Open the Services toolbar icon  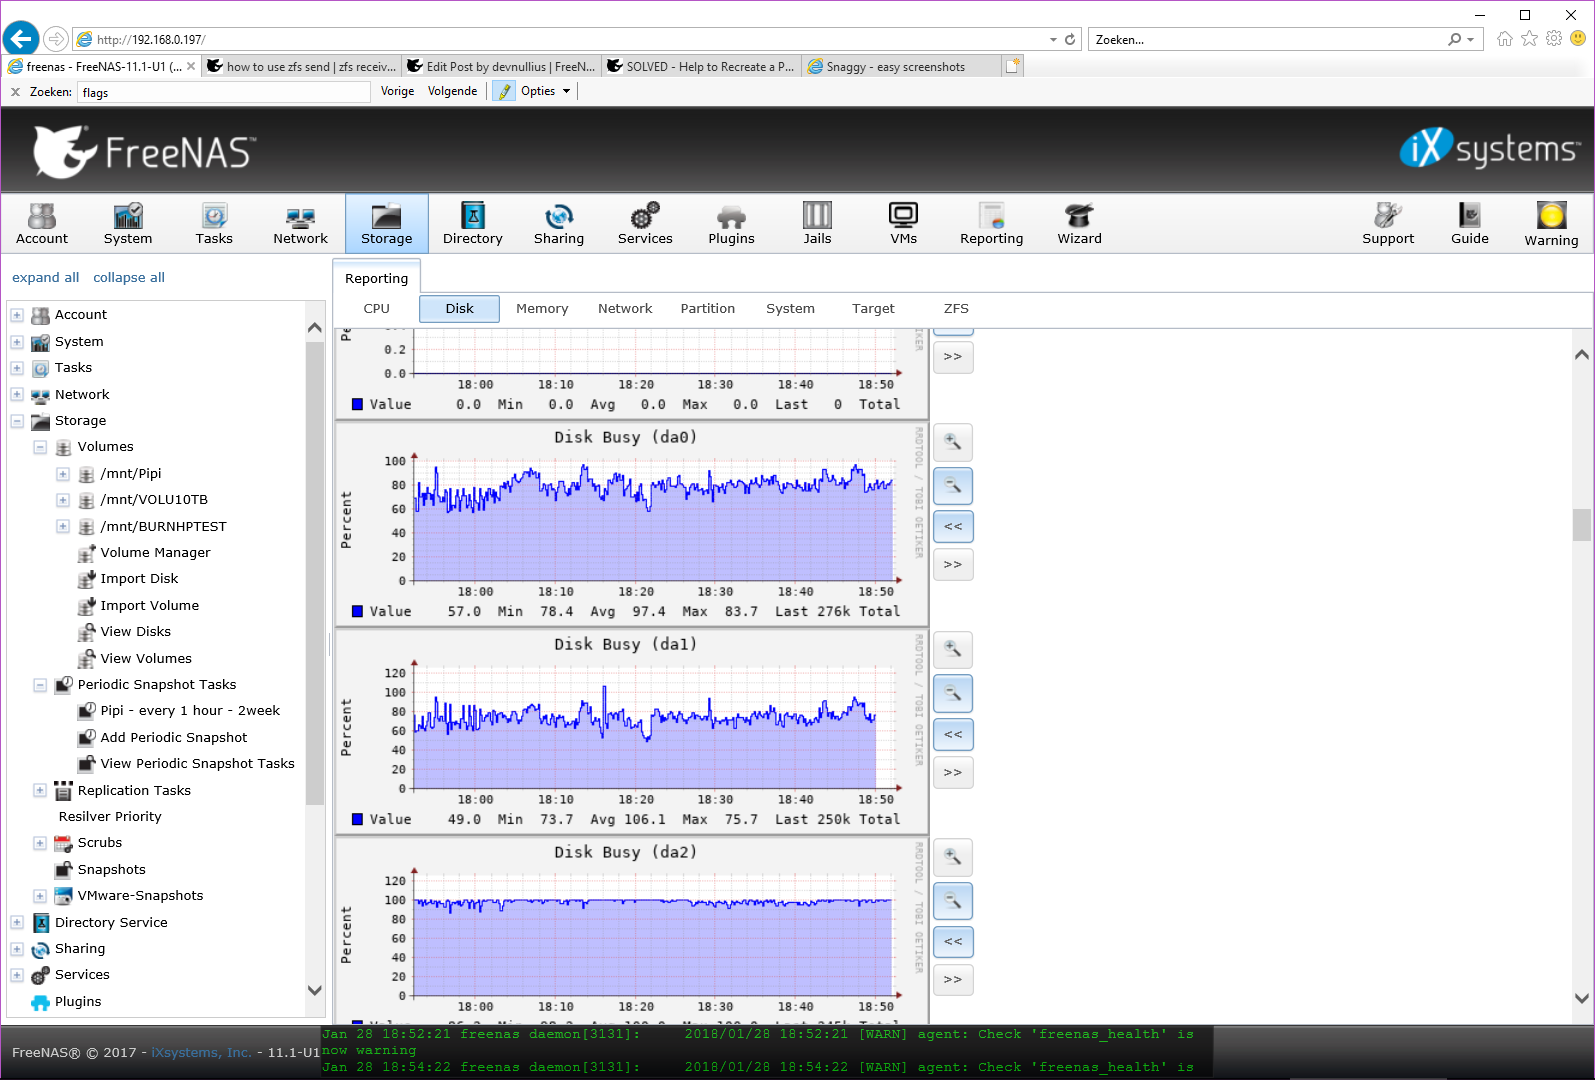coord(645,223)
